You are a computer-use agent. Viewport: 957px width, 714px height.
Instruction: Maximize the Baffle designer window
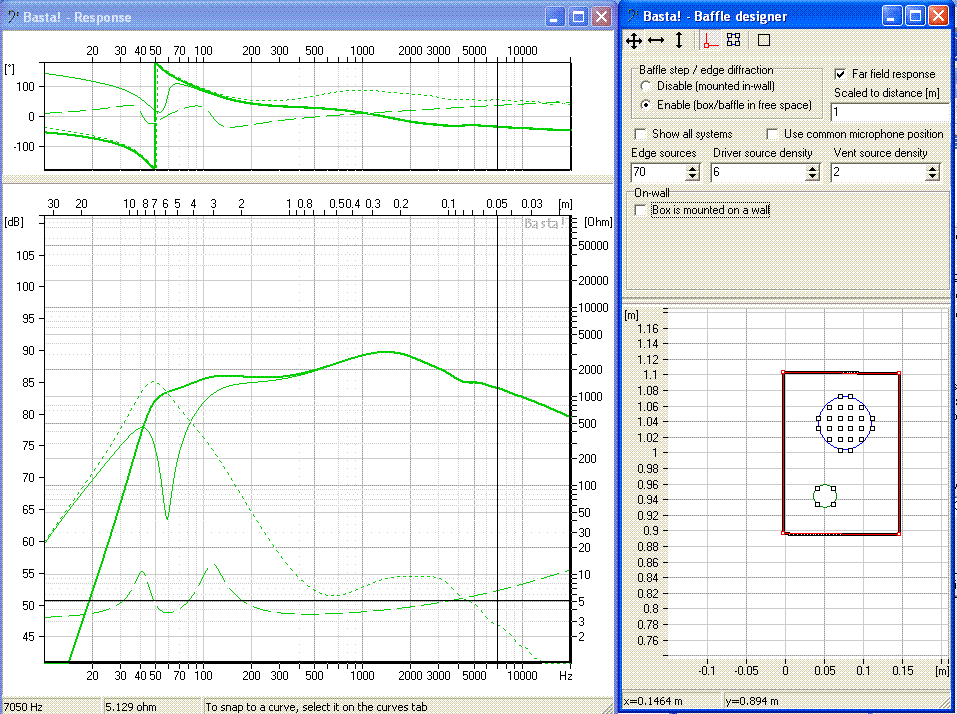tap(915, 16)
